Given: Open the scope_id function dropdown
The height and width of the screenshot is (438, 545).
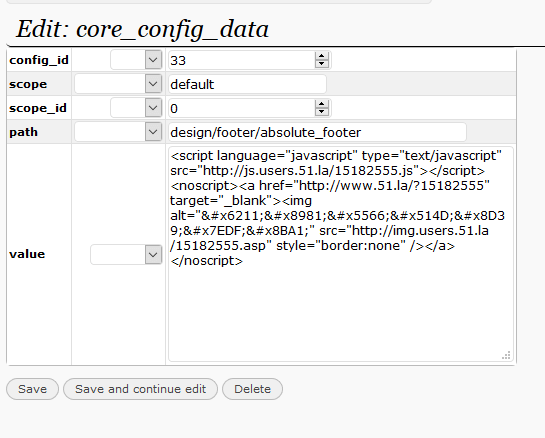Looking at the screenshot, I should [136, 108].
